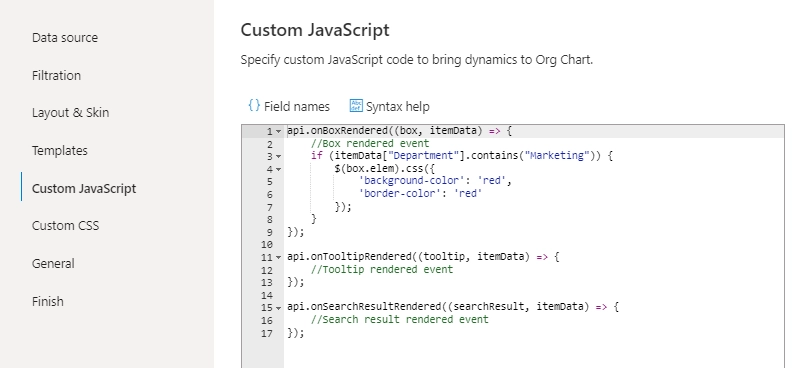Open the Custom CSS step
The width and height of the screenshot is (811, 368).
pyautogui.click(x=65, y=226)
